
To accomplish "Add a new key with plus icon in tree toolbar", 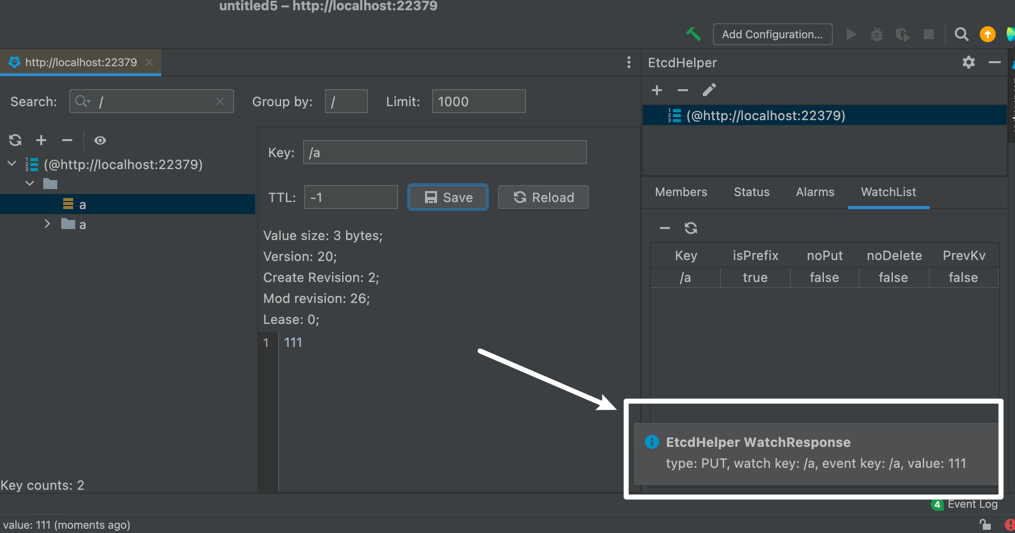I will 41,140.
